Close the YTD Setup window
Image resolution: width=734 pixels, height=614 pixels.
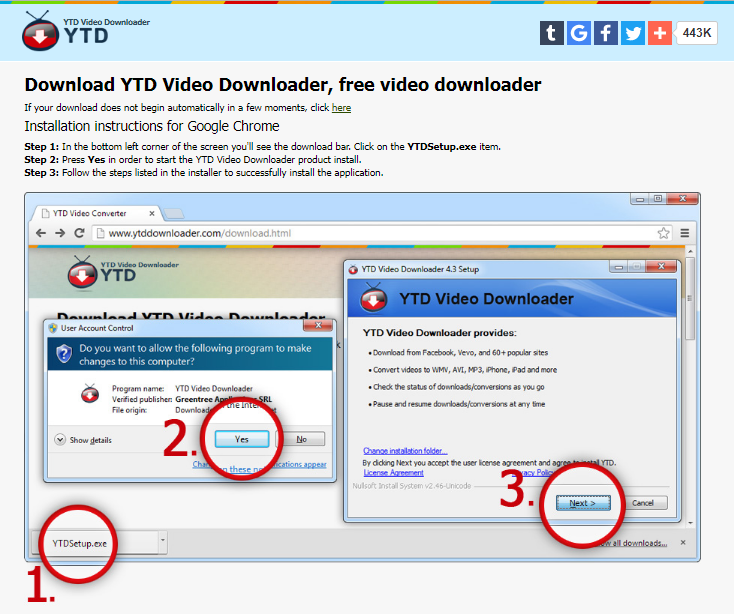tap(661, 266)
